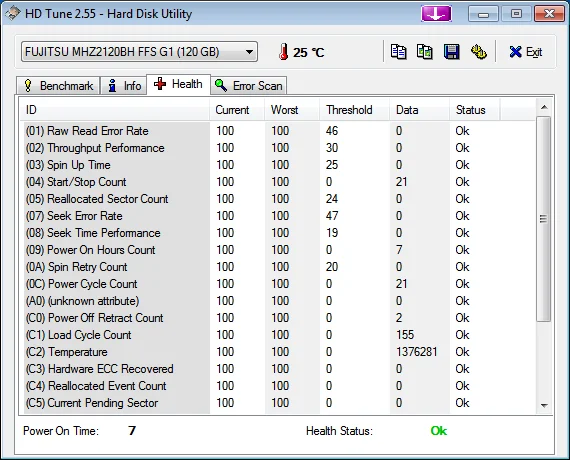The width and height of the screenshot is (570, 460).
Task: Click the vertical scrollbar thumb
Action: pos(544,219)
